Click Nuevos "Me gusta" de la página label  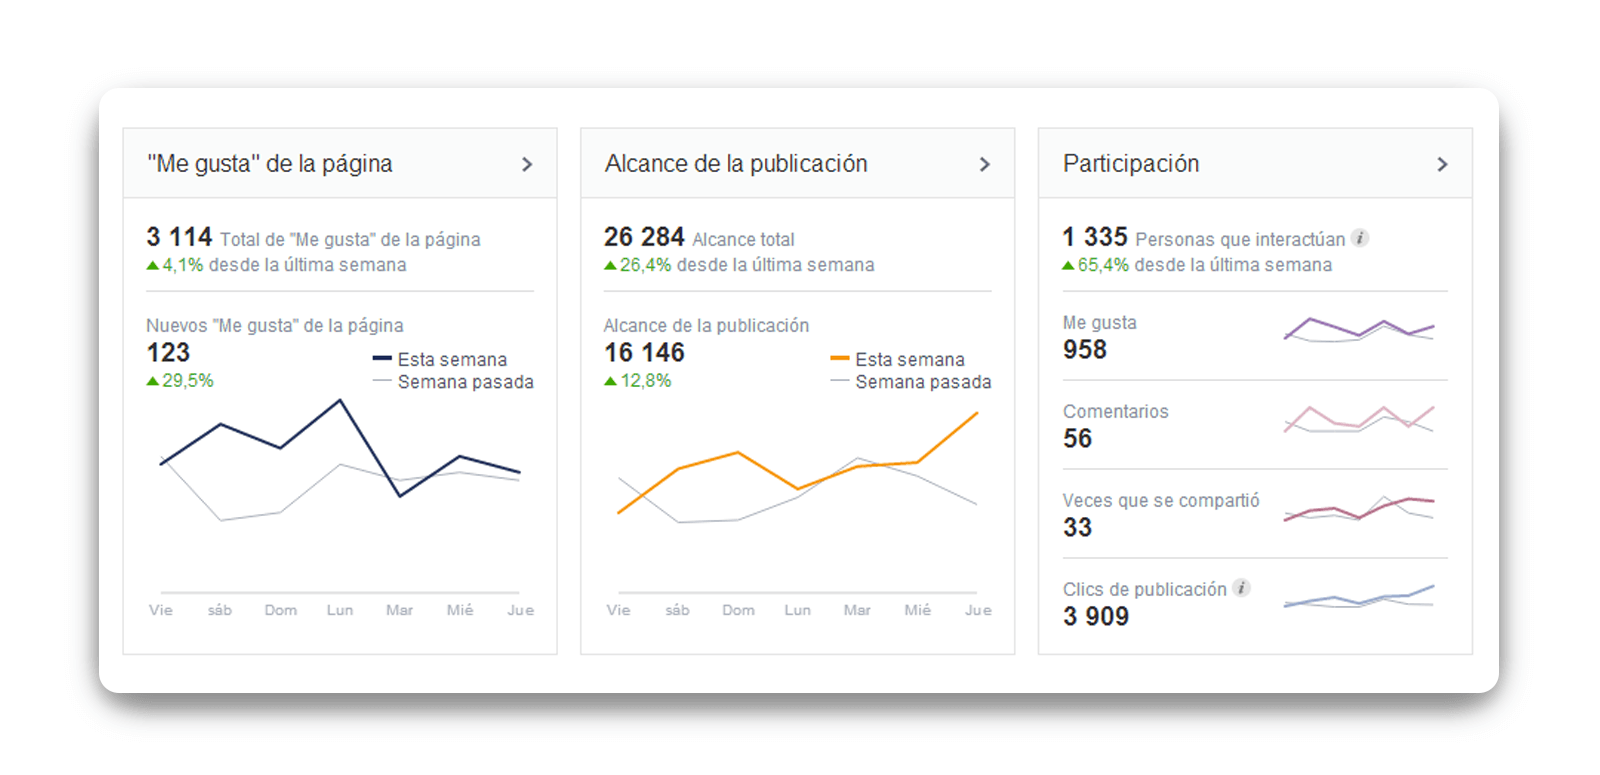275,326
